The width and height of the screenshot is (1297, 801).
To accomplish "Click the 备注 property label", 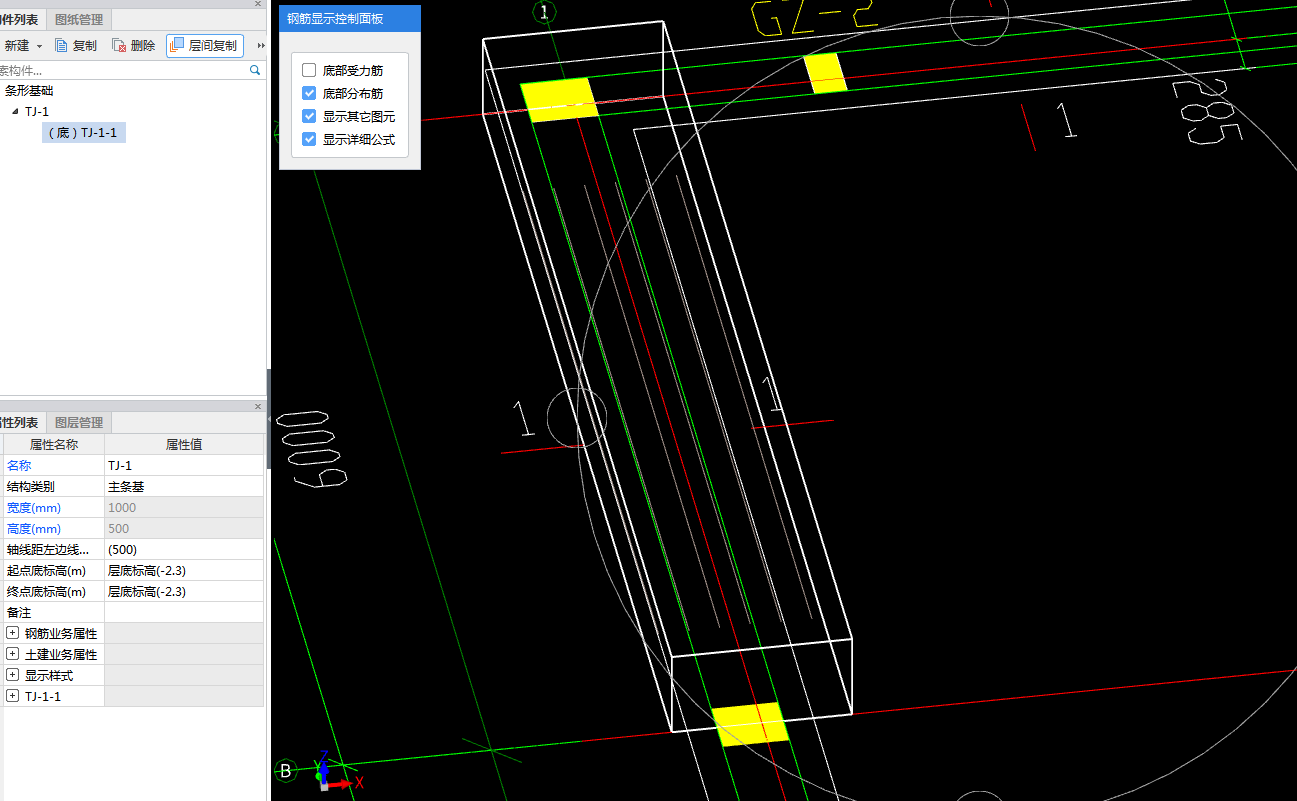I will click(19, 612).
